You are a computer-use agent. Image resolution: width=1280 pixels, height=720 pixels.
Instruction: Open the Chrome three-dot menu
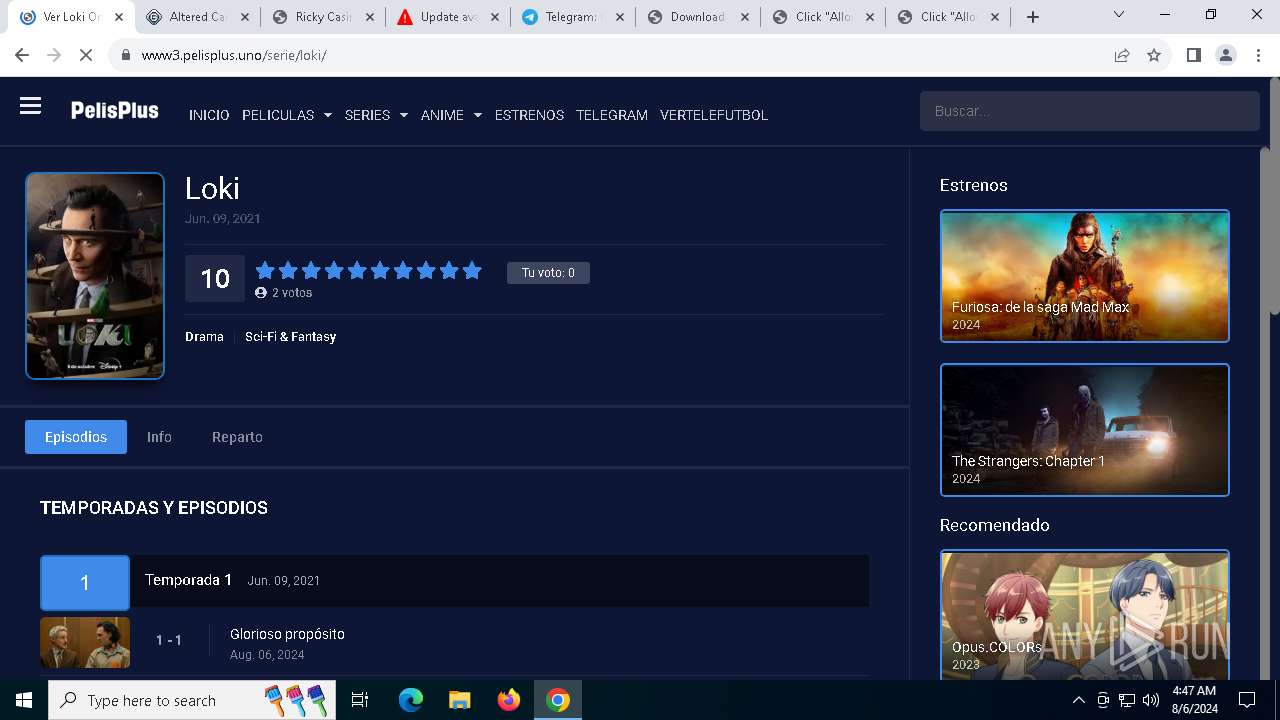[x=1258, y=55]
